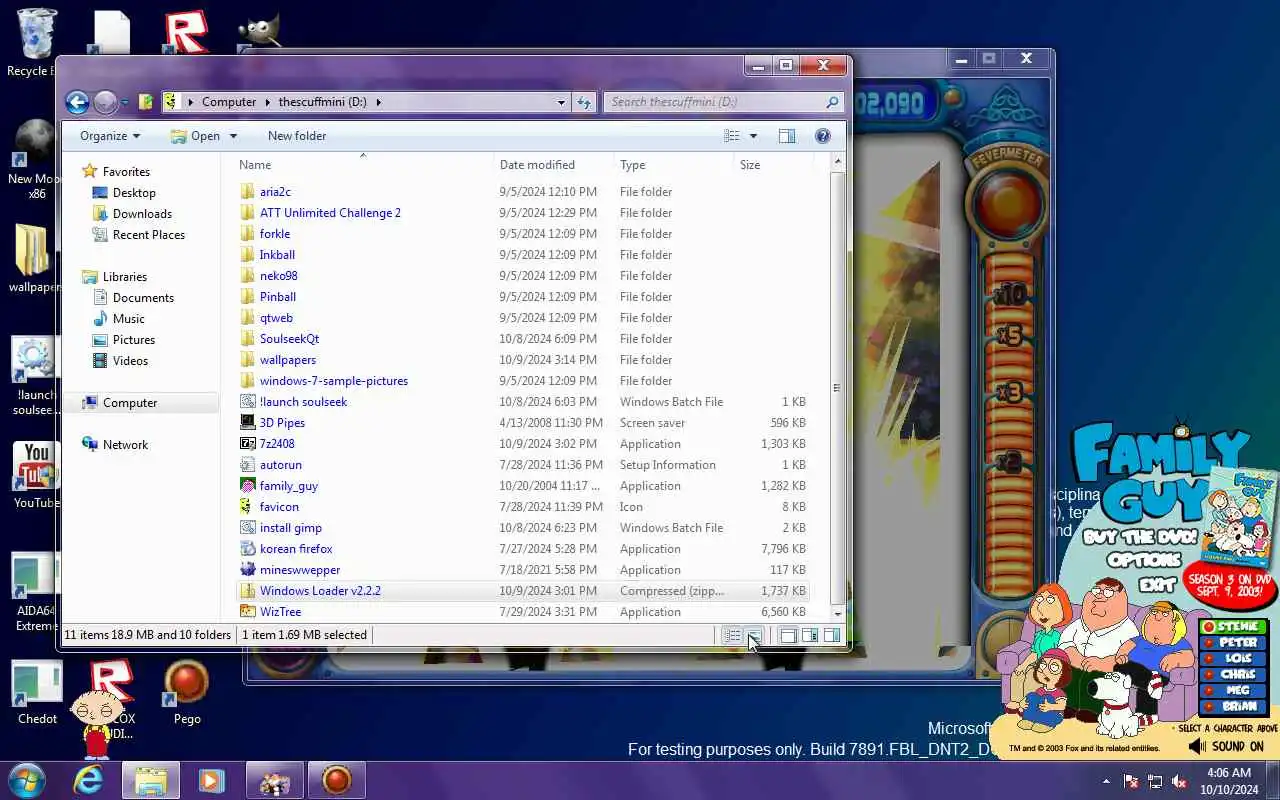Click the New folder toolbar button
Screen dimensions: 1280x800
297,136
